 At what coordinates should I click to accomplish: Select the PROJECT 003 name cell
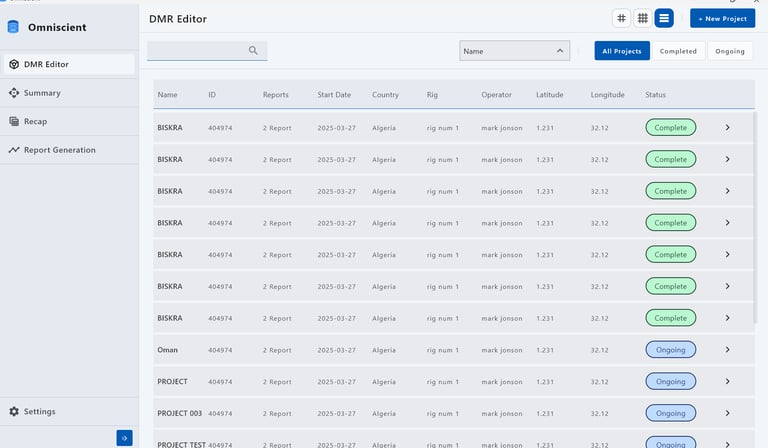(179, 413)
